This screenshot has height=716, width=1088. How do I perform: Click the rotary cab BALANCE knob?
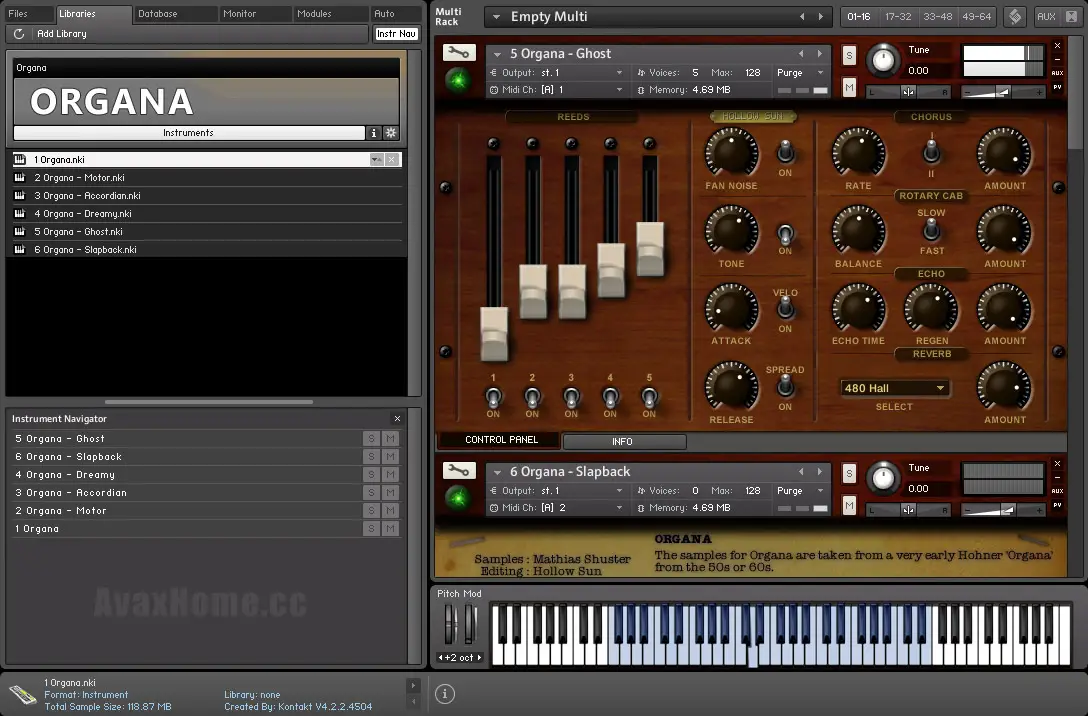(x=858, y=230)
